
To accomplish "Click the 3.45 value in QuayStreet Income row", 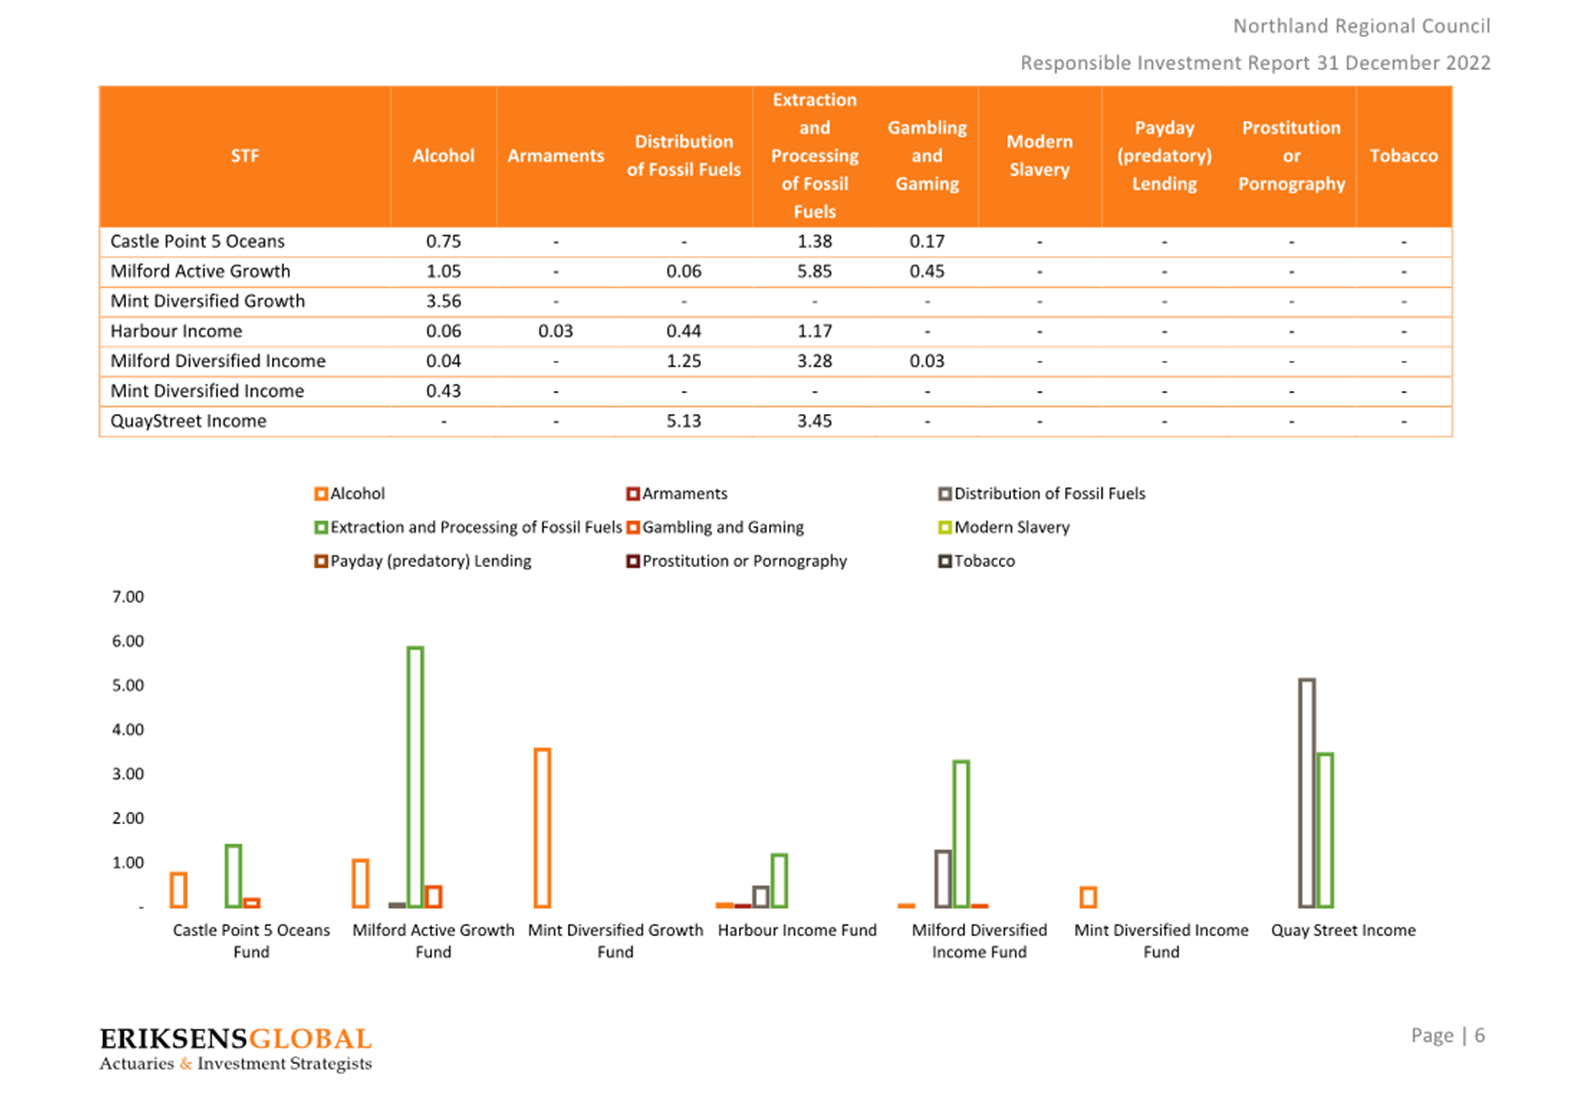I will [x=815, y=421].
